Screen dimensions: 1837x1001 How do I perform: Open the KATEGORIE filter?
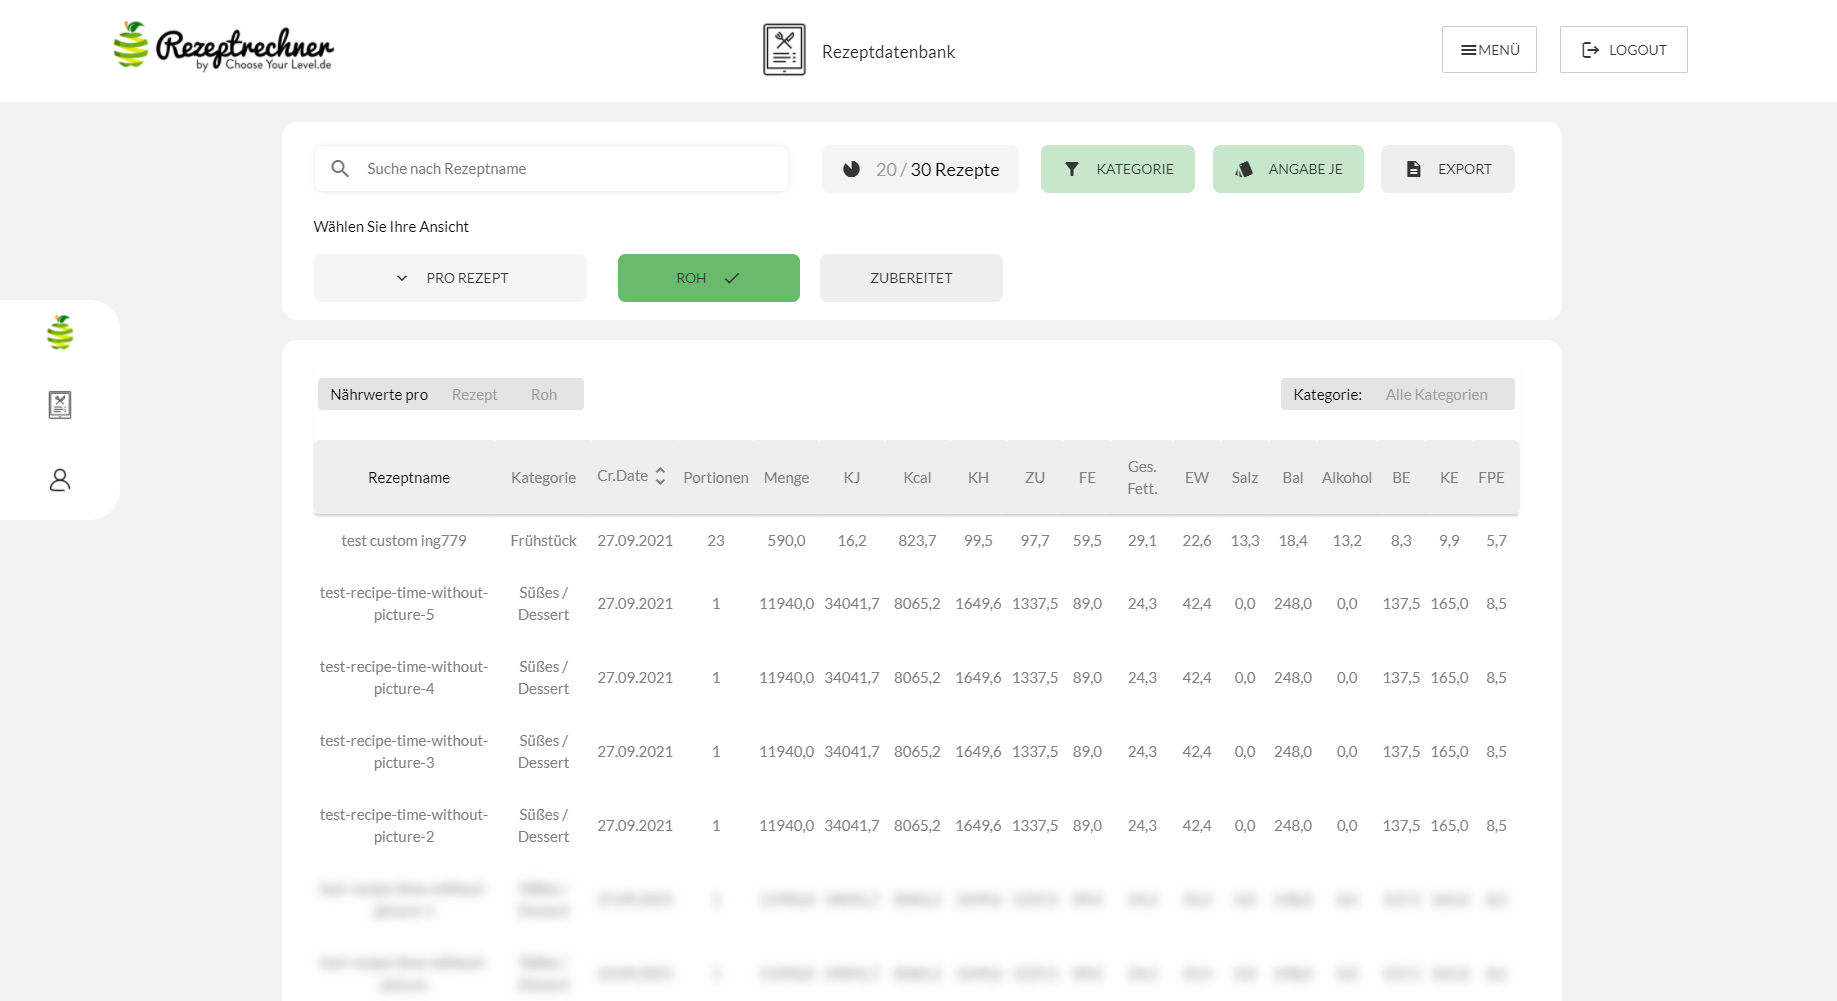(1117, 169)
